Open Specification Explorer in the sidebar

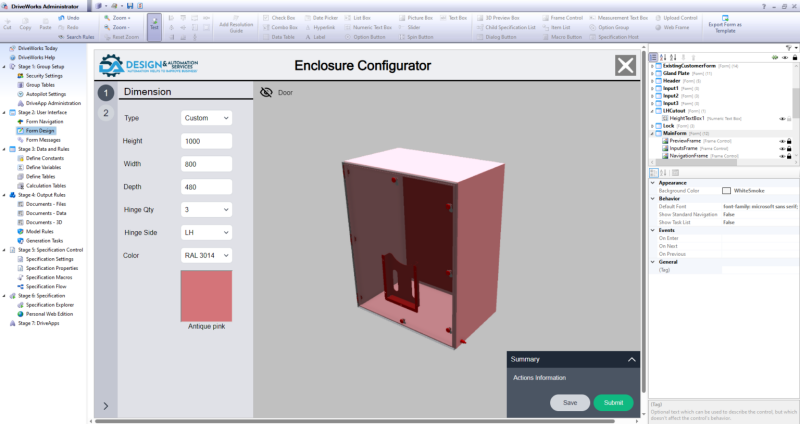point(50,304)
